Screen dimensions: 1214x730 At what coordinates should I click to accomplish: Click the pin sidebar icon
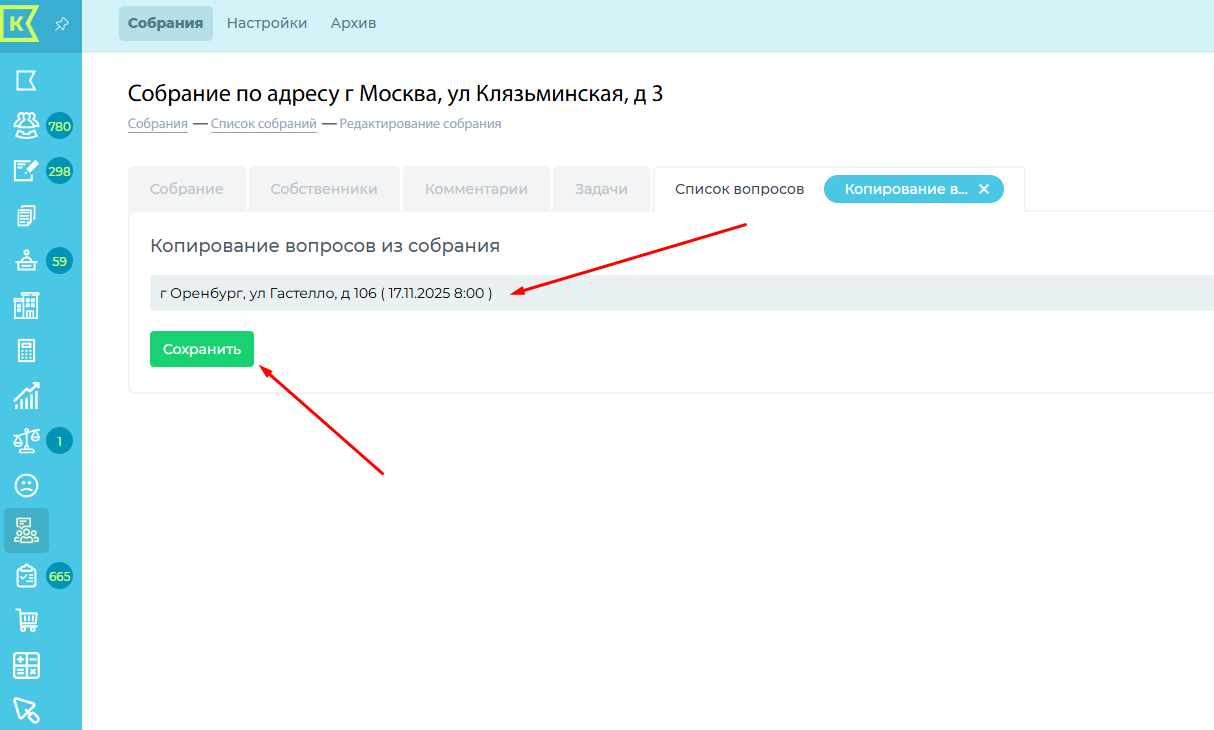(x=62, y=23)
